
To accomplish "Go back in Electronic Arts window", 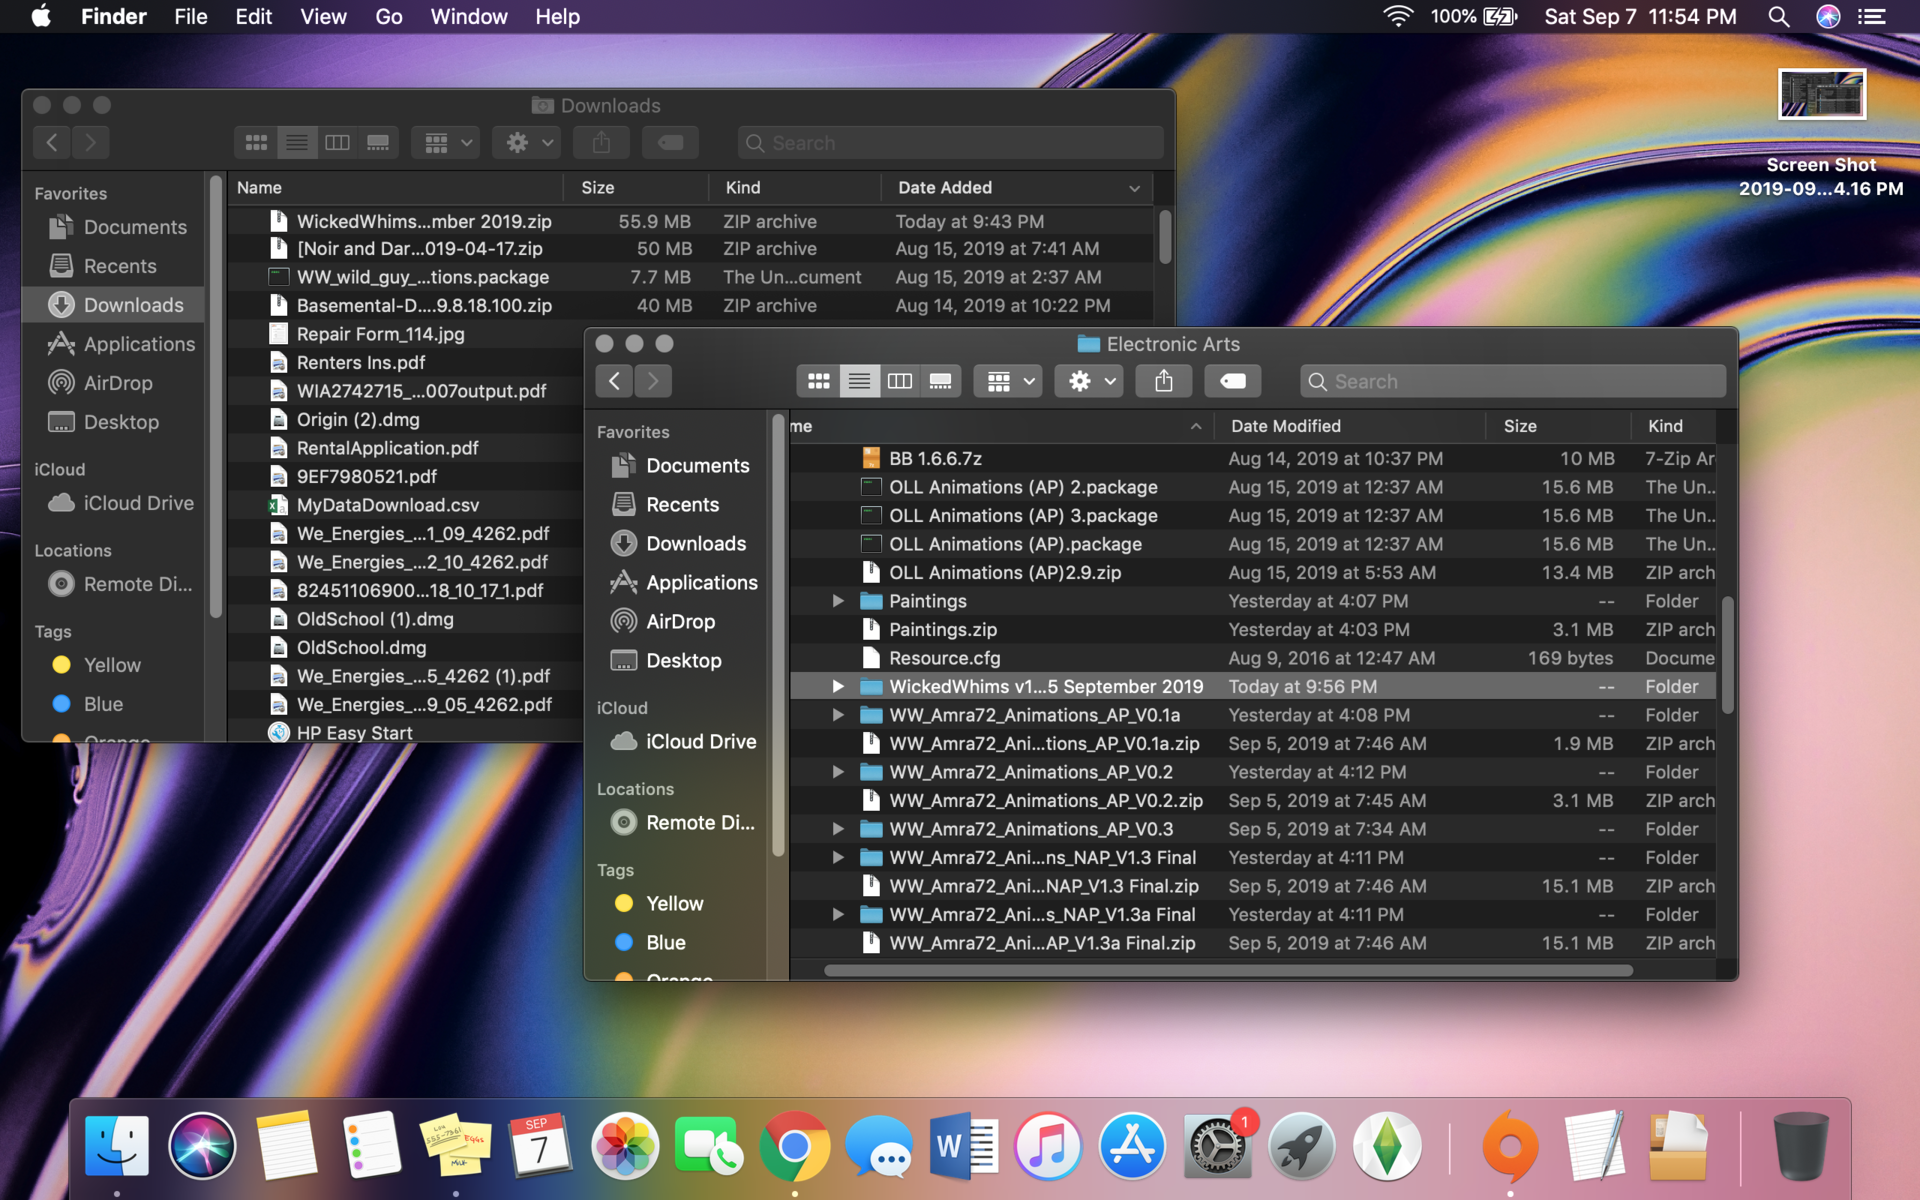I will (x=614, y=381).
